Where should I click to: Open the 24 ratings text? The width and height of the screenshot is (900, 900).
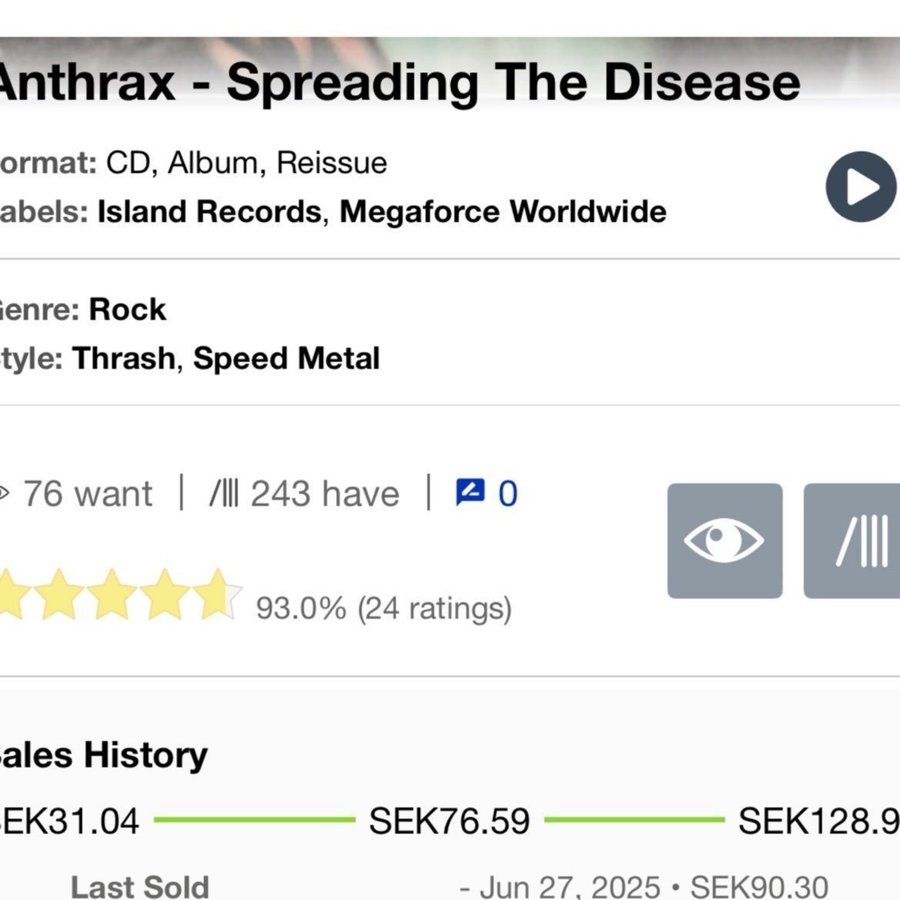click(x=435, y=608)
